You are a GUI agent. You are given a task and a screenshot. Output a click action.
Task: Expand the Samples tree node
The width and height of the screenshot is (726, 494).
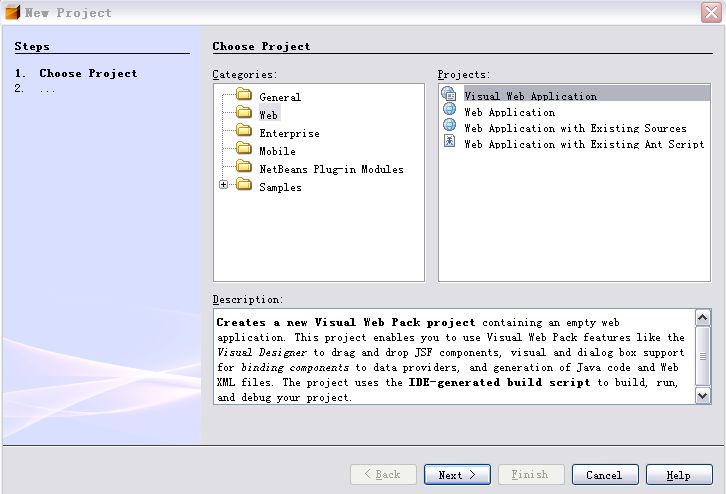223,185
